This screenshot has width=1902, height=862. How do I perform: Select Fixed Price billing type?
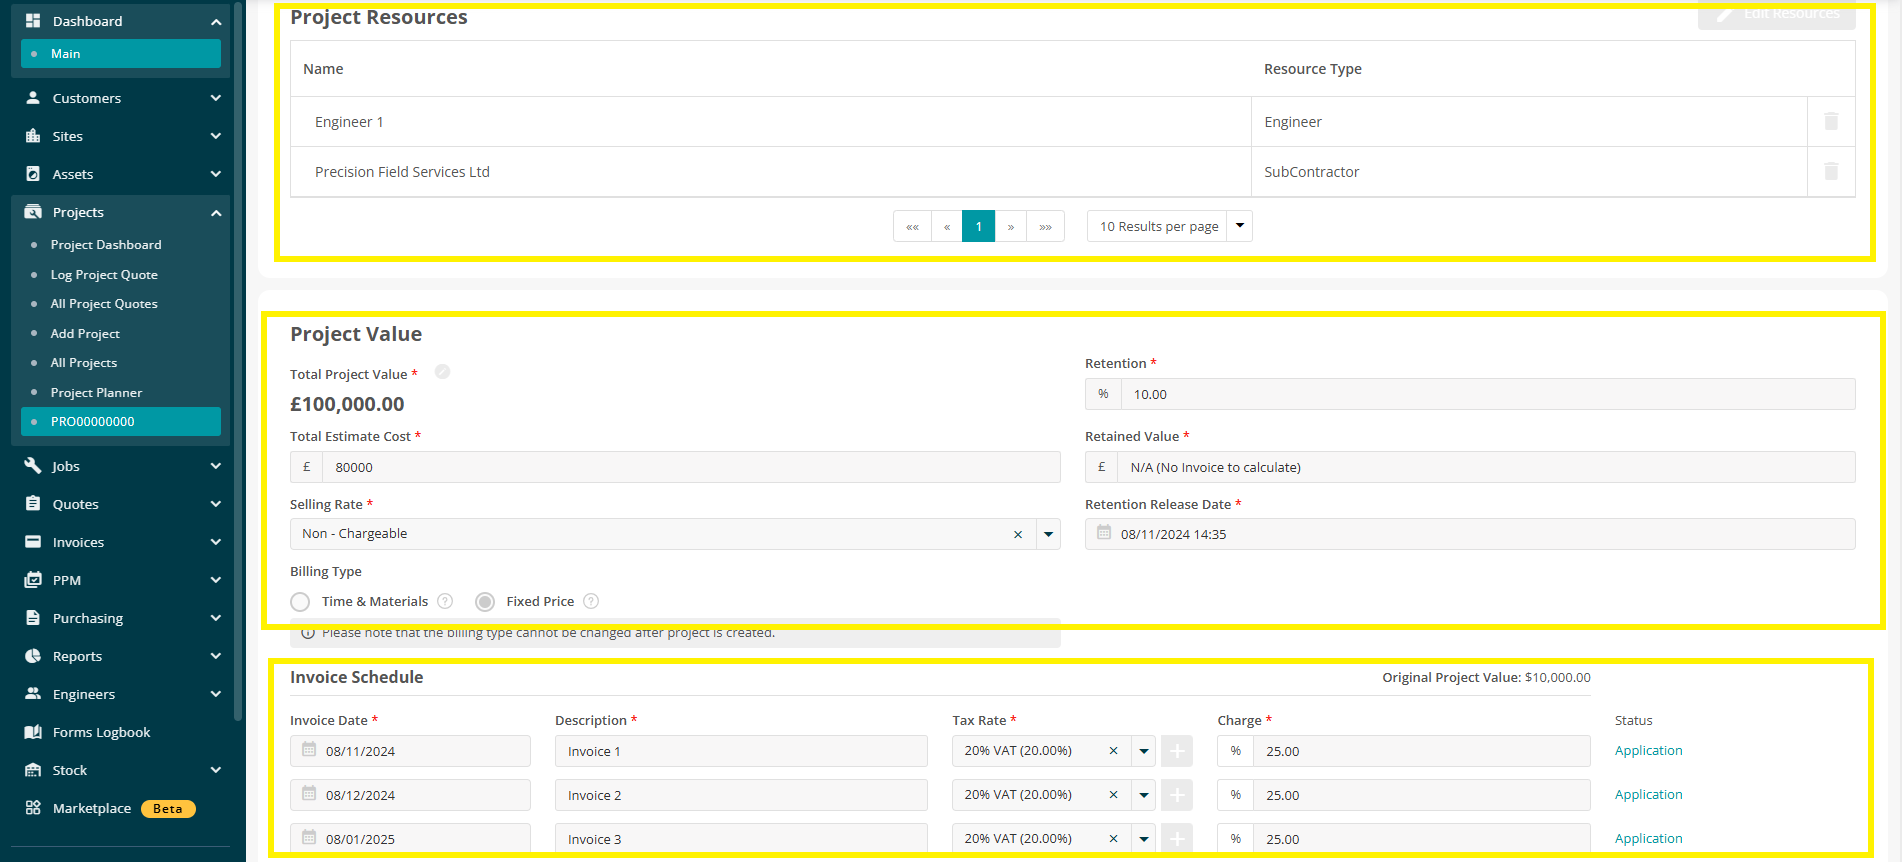(x=485, y=602)
